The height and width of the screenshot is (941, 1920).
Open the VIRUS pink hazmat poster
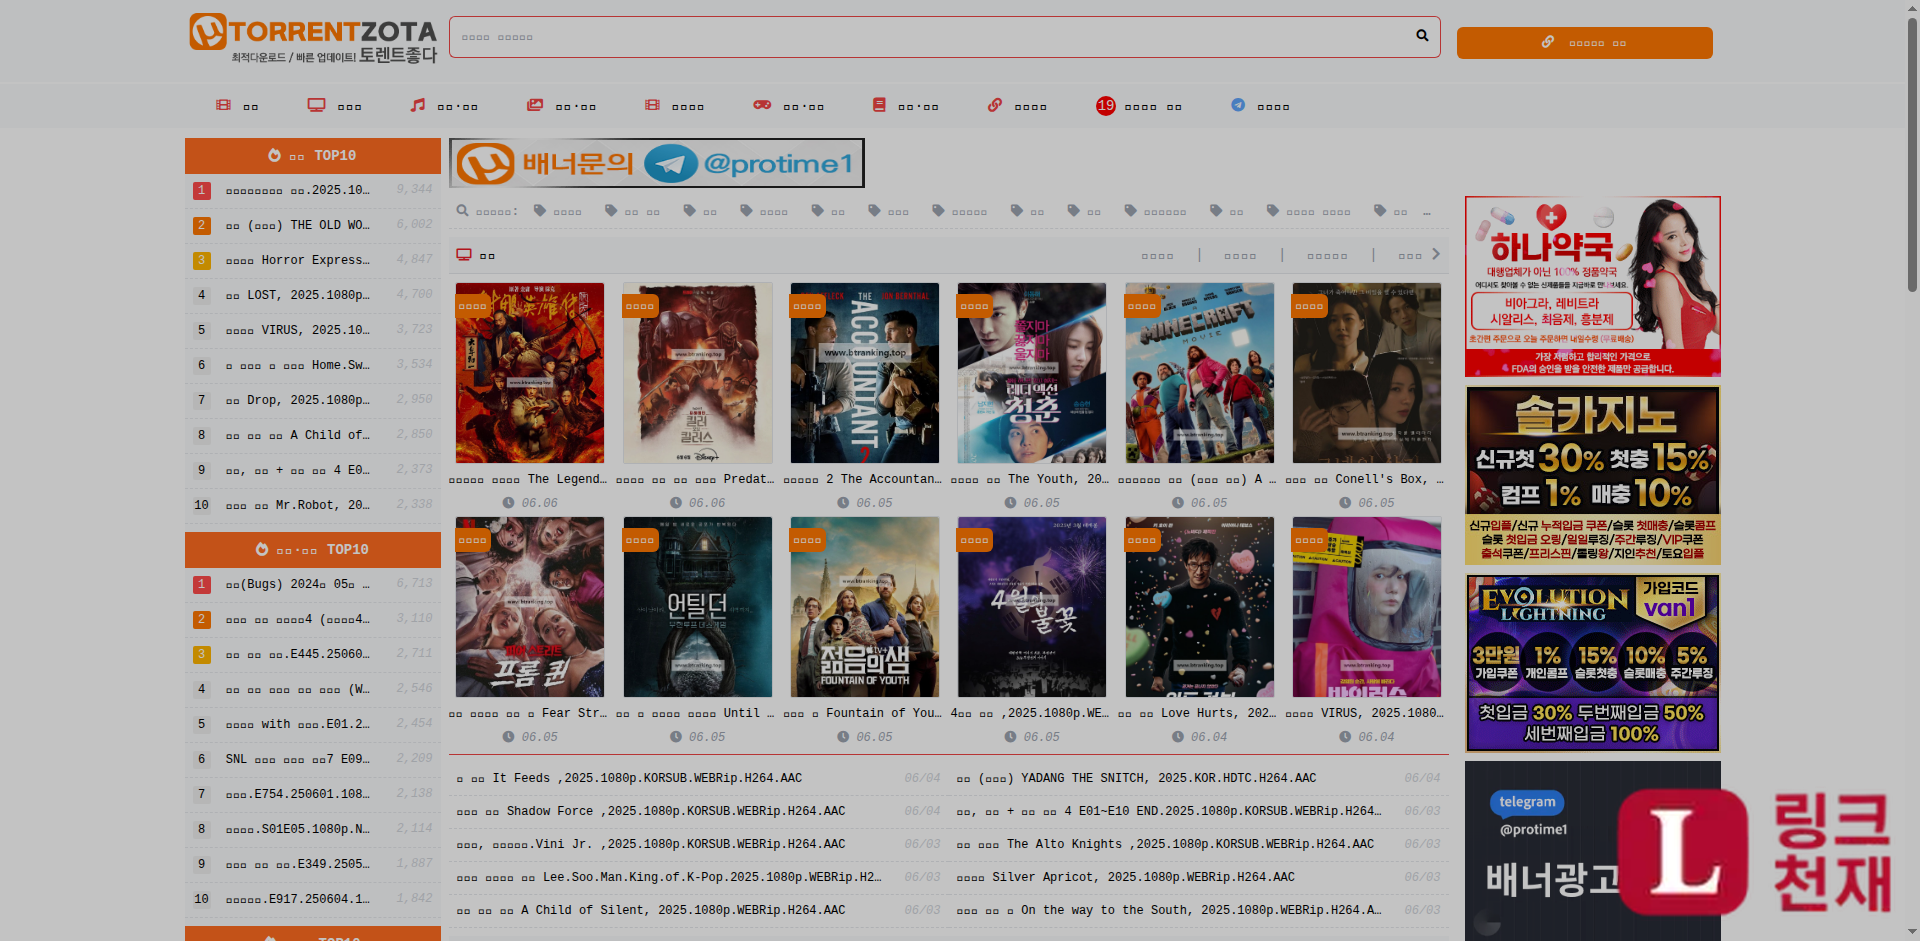[x=1367, y=607]
